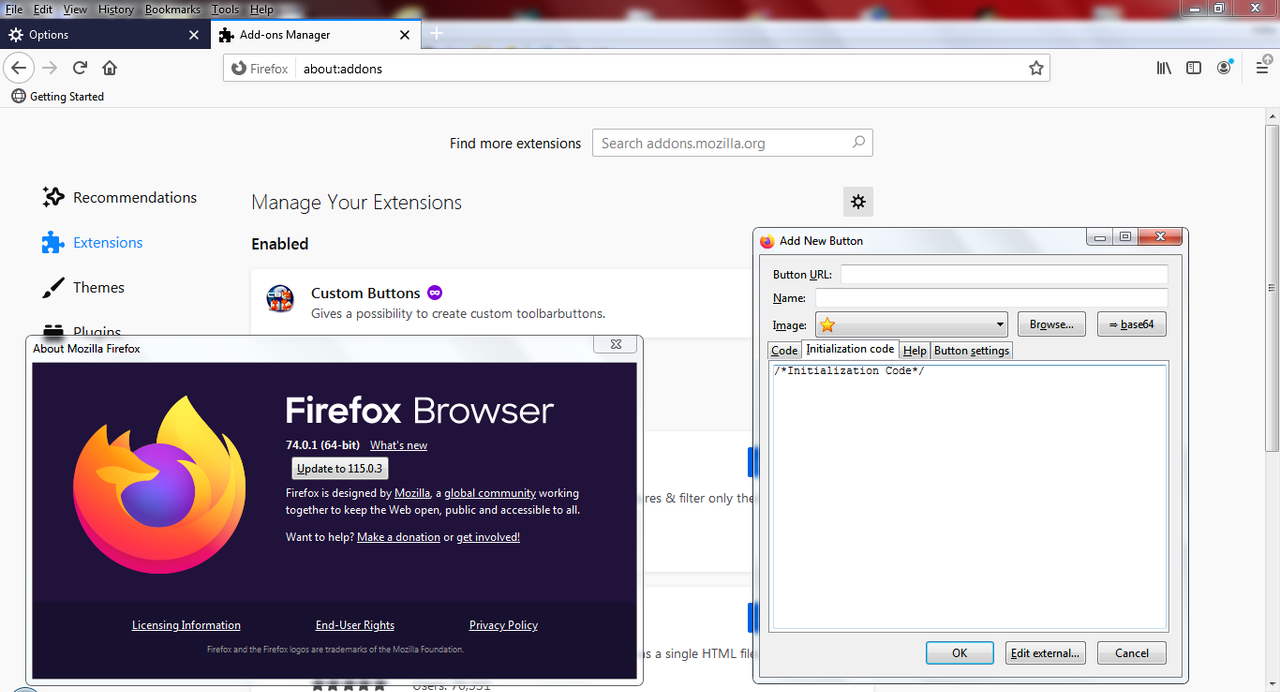Screen dimensions: 1280x692
Task: Open the Button settings tab
Action: tap(971, 350)
